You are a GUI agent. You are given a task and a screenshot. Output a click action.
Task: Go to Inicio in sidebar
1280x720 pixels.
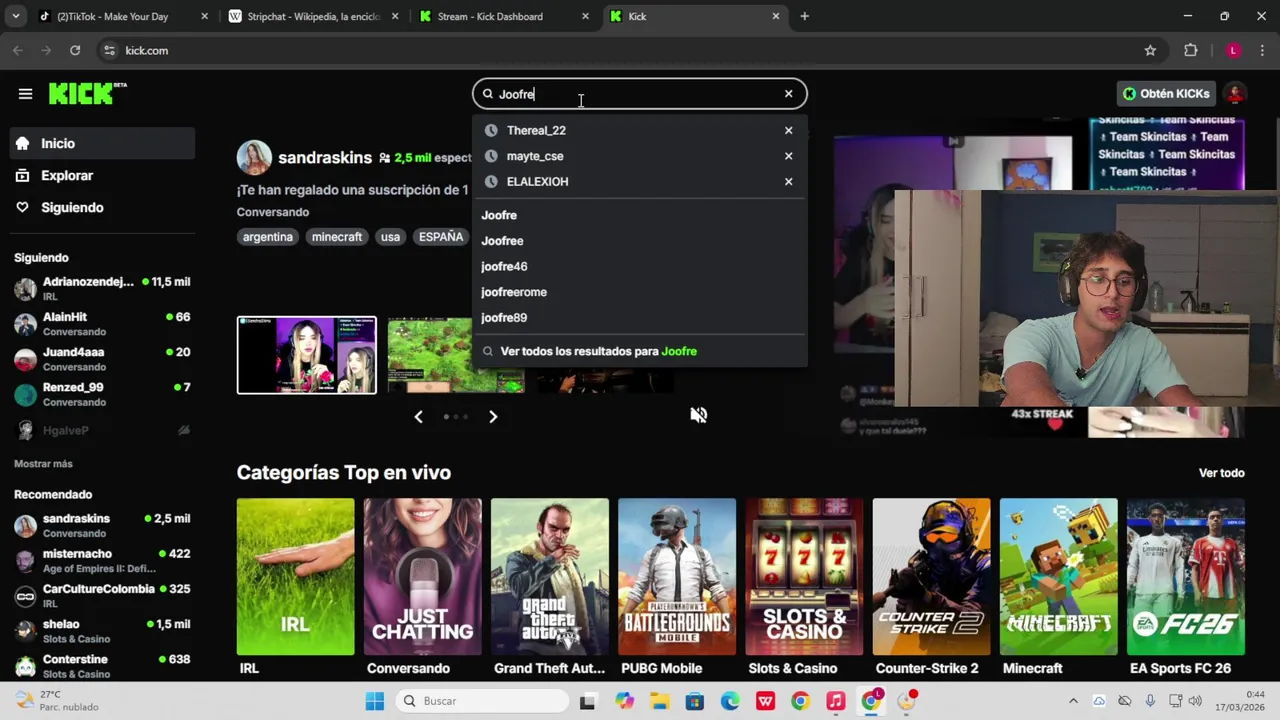point(103,143)
